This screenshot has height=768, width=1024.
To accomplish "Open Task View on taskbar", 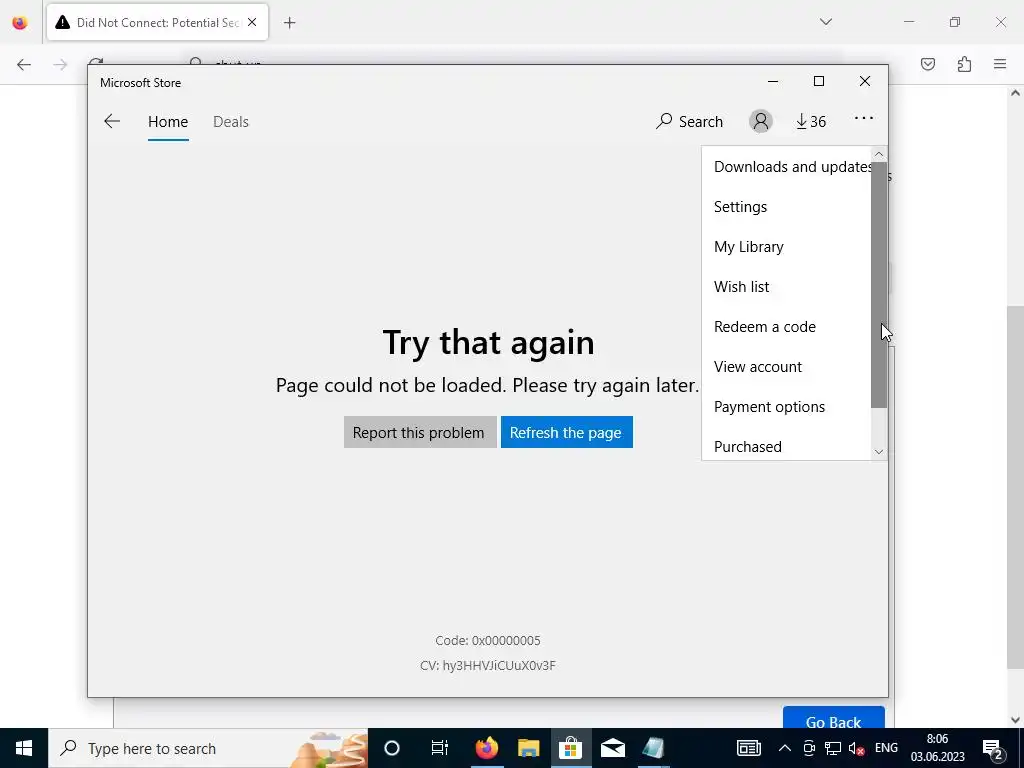I will pyautogui.click(x=440, y=748).
